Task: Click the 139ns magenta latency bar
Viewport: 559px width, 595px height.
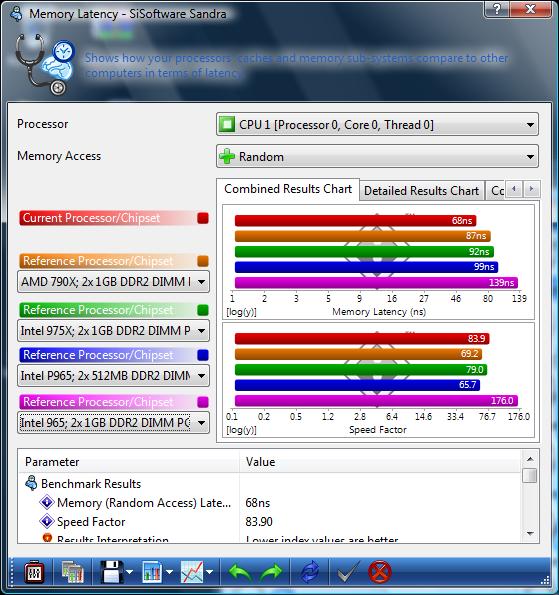Action: point(376,283)
